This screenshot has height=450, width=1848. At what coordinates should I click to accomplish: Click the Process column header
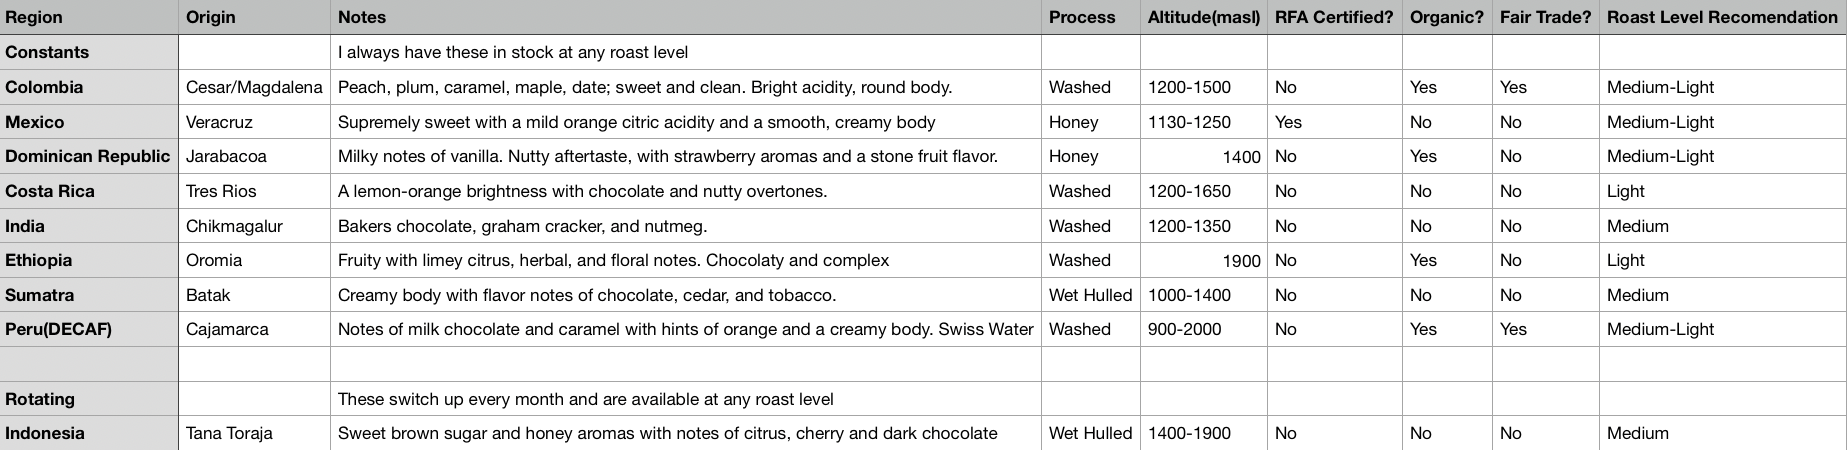click(1090, 17)
